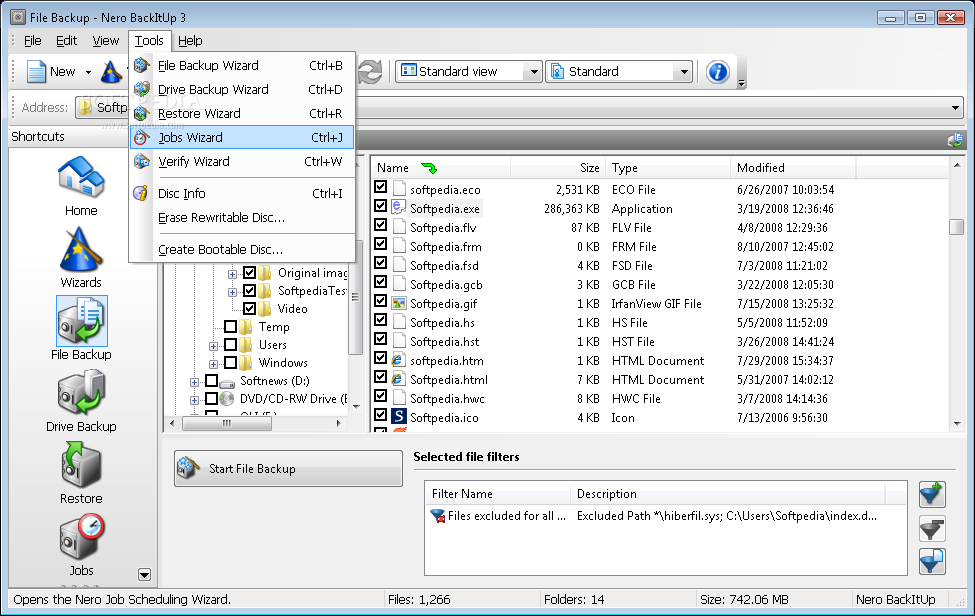Open the Address bar dropdown arrow

pos(955,108)
